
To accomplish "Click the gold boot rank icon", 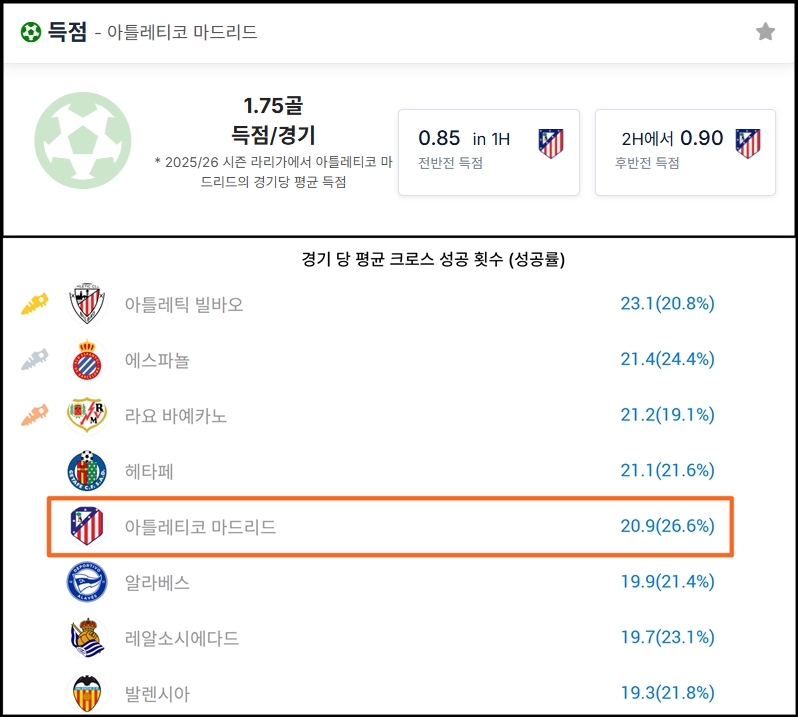I will click(x=35, y=304).
